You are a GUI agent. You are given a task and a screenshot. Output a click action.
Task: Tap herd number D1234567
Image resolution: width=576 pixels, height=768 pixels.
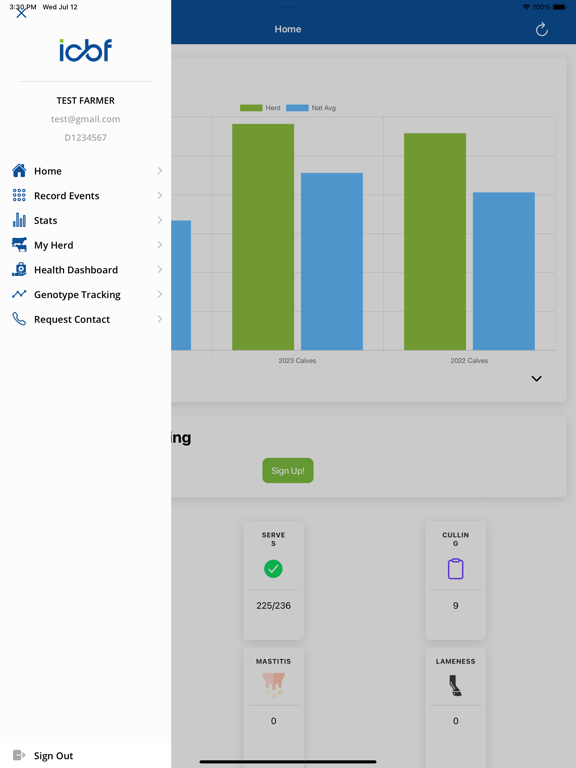[x=86, y=138]
